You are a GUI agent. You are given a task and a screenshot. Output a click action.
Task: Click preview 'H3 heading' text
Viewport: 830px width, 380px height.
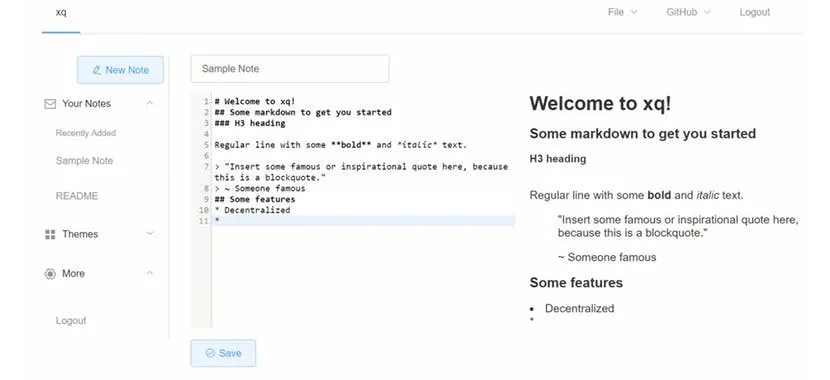557,159
